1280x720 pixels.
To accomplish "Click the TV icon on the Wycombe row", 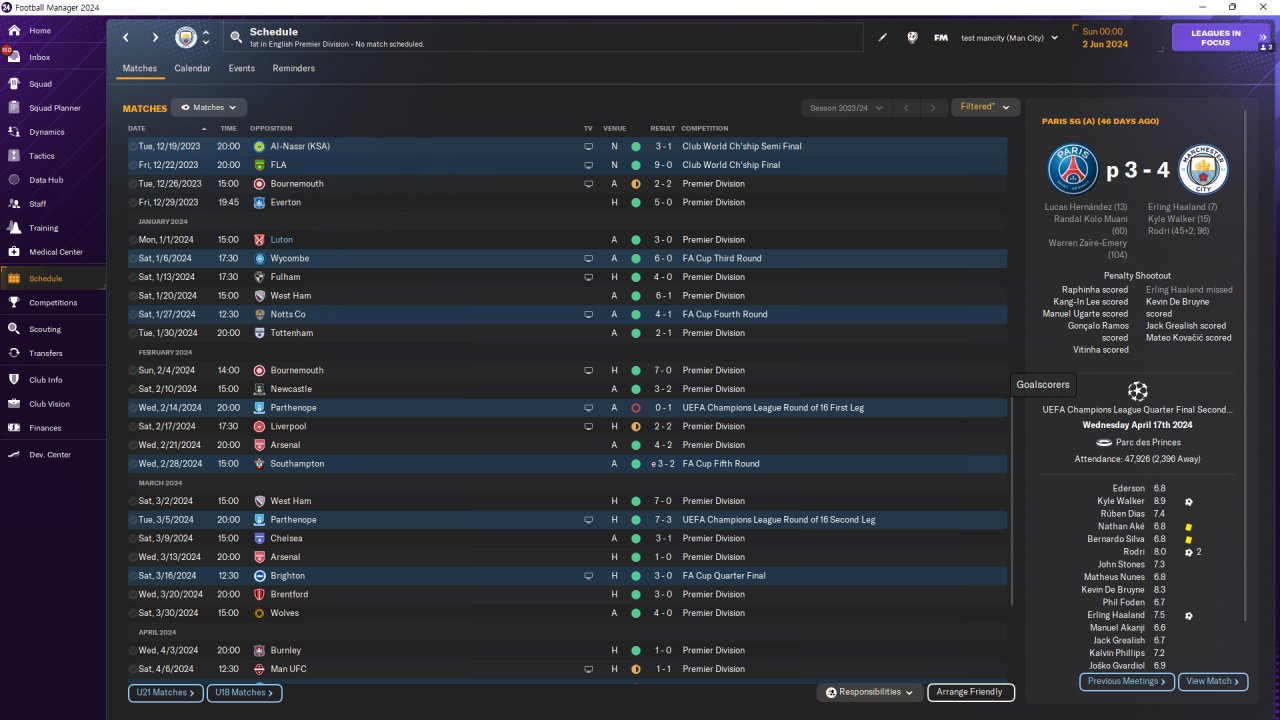I will [x=589, y=258].
